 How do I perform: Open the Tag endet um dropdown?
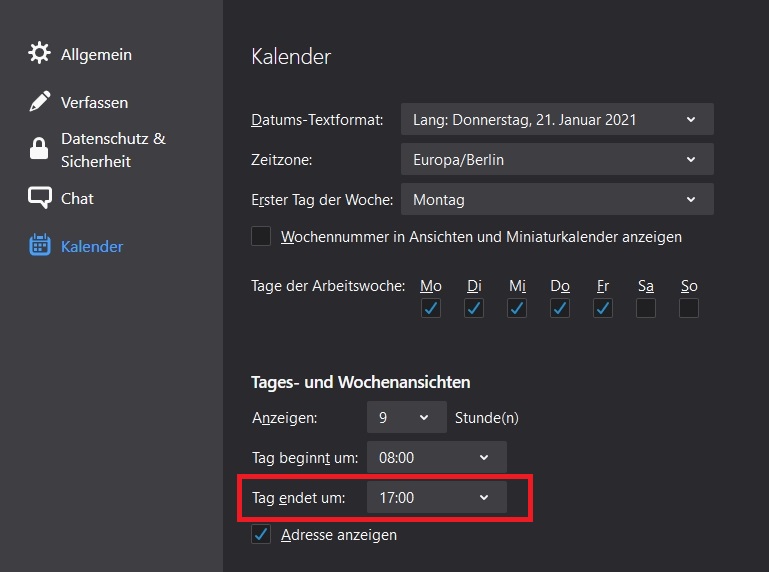click(436, 497)
